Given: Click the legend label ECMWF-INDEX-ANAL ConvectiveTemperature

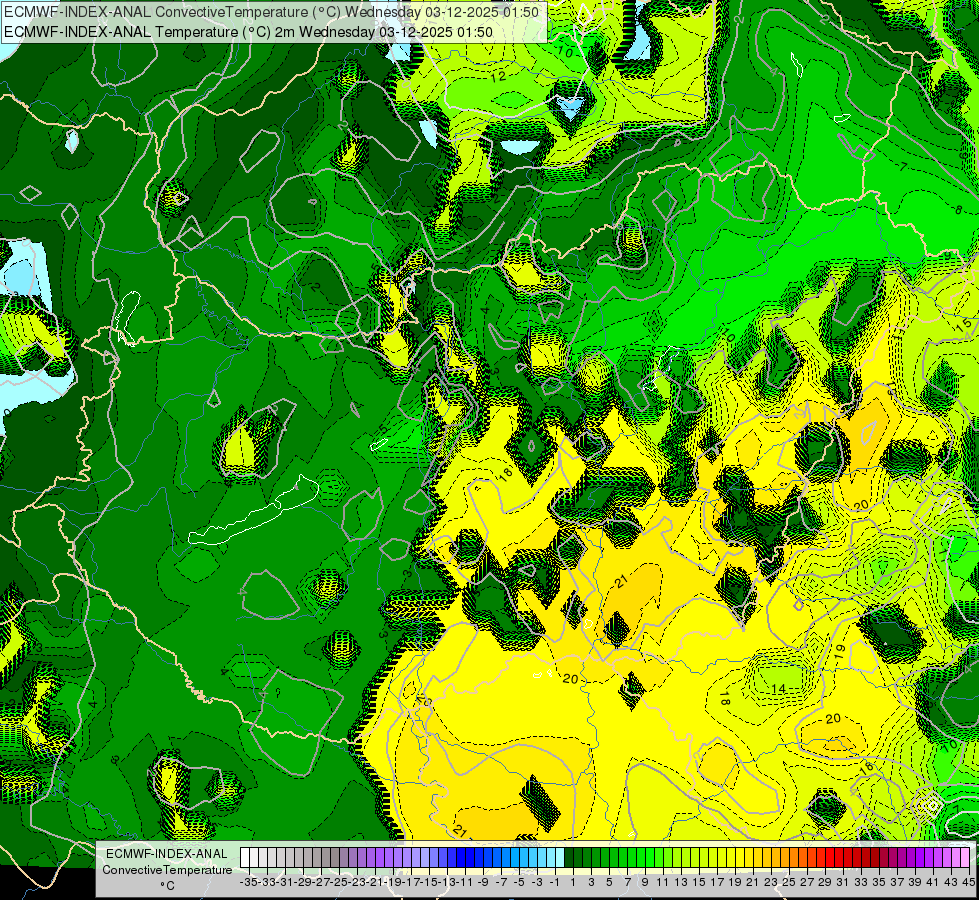Looking at the screenshot, I should tap(167, 862).
